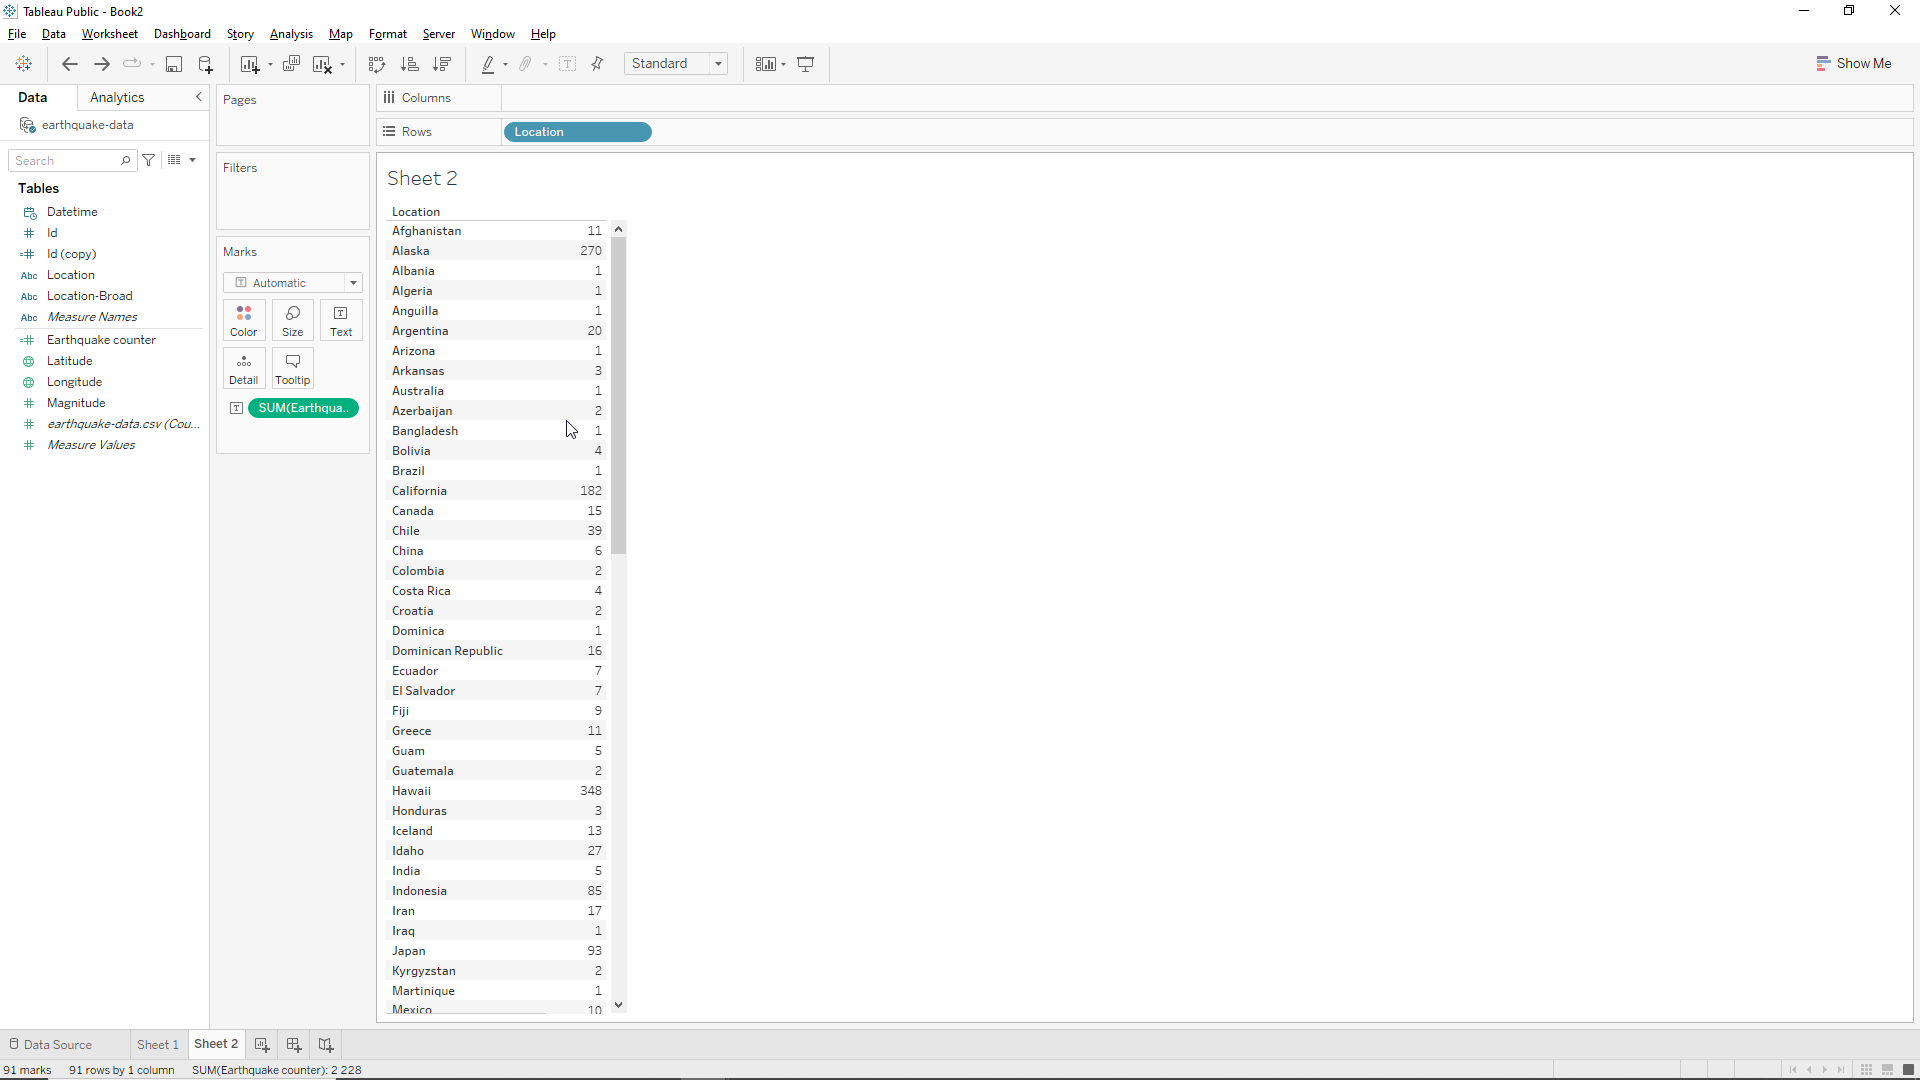
Task: Click the text type icon before SUM(Earthquake counter) pill
Action: point(236,408)
